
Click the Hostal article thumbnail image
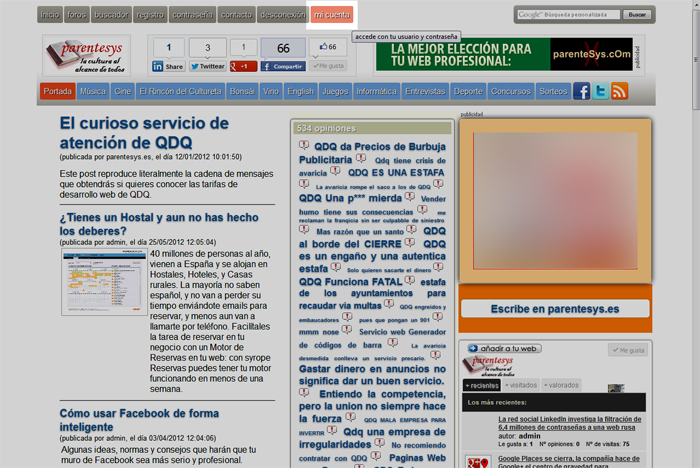click(x=104, y=282)
